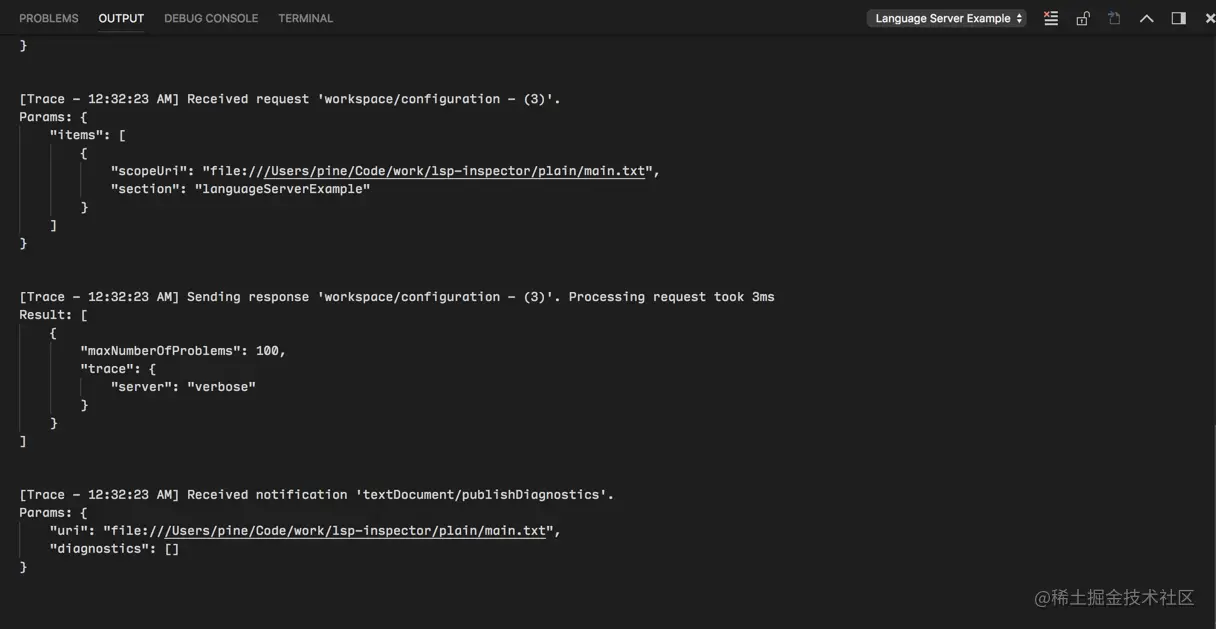Maximize the panel with the up chevron

tap(1147, 18)
